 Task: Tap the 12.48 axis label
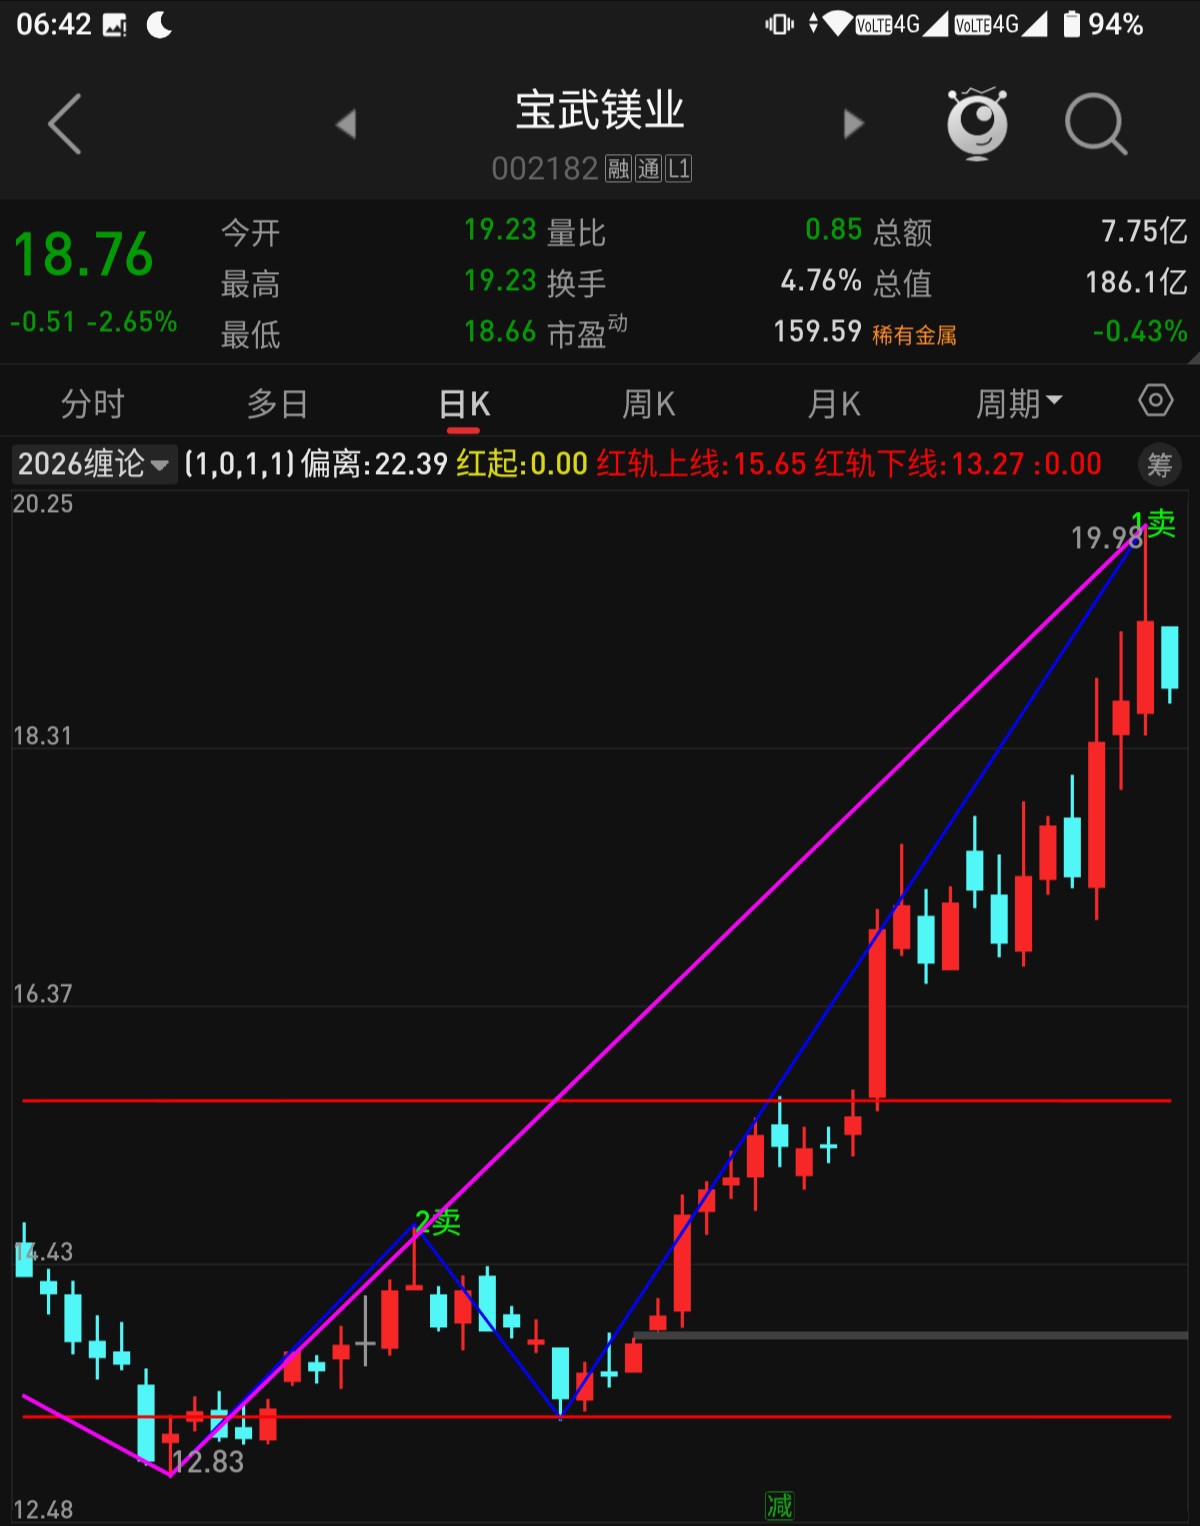pos(43,1510)
